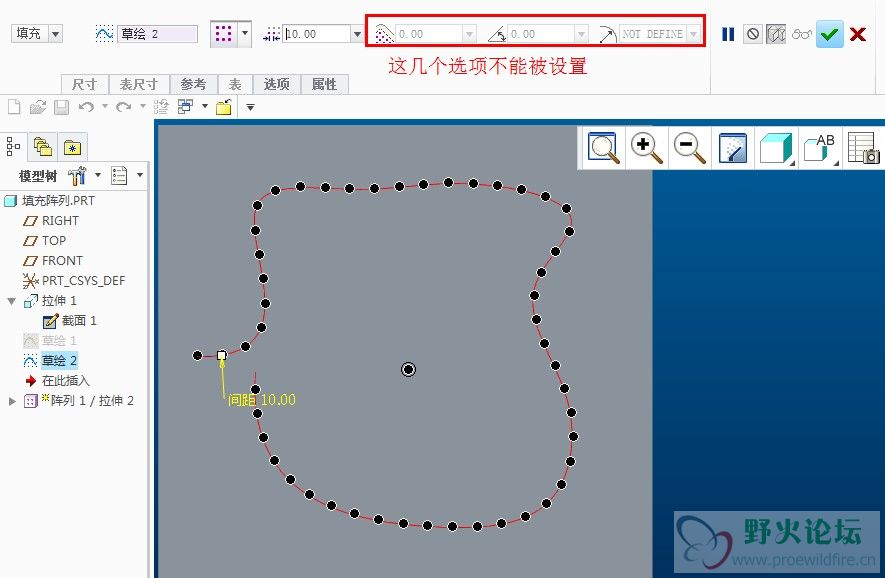
Task: Edit the spacing value 10.00 field
Action: 317,34
